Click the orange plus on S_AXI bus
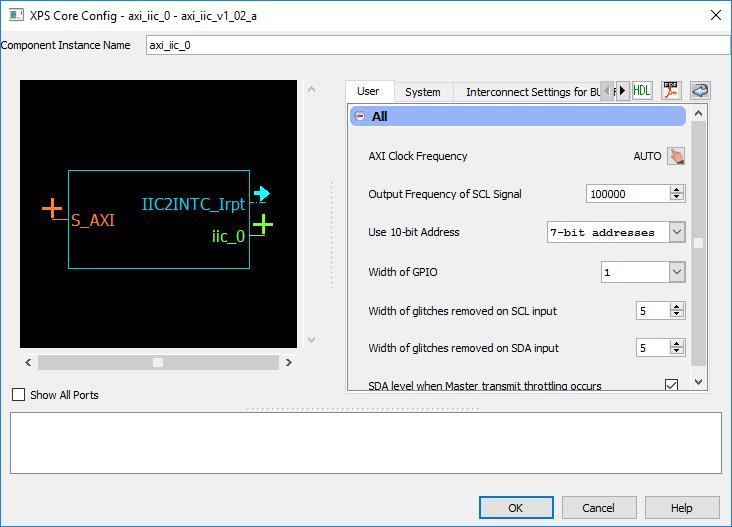This screenshot has height=527, width=732. 52,208
